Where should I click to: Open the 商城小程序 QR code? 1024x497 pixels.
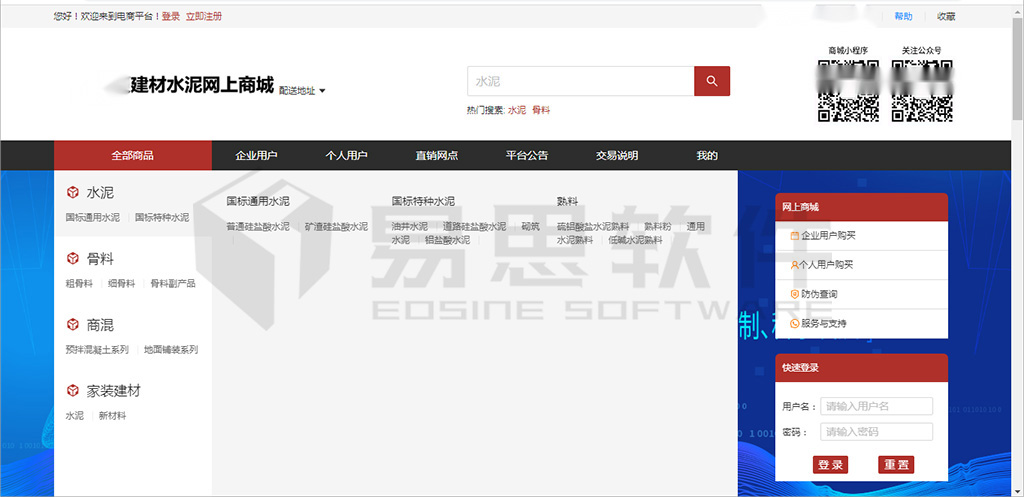click(848, 92)
